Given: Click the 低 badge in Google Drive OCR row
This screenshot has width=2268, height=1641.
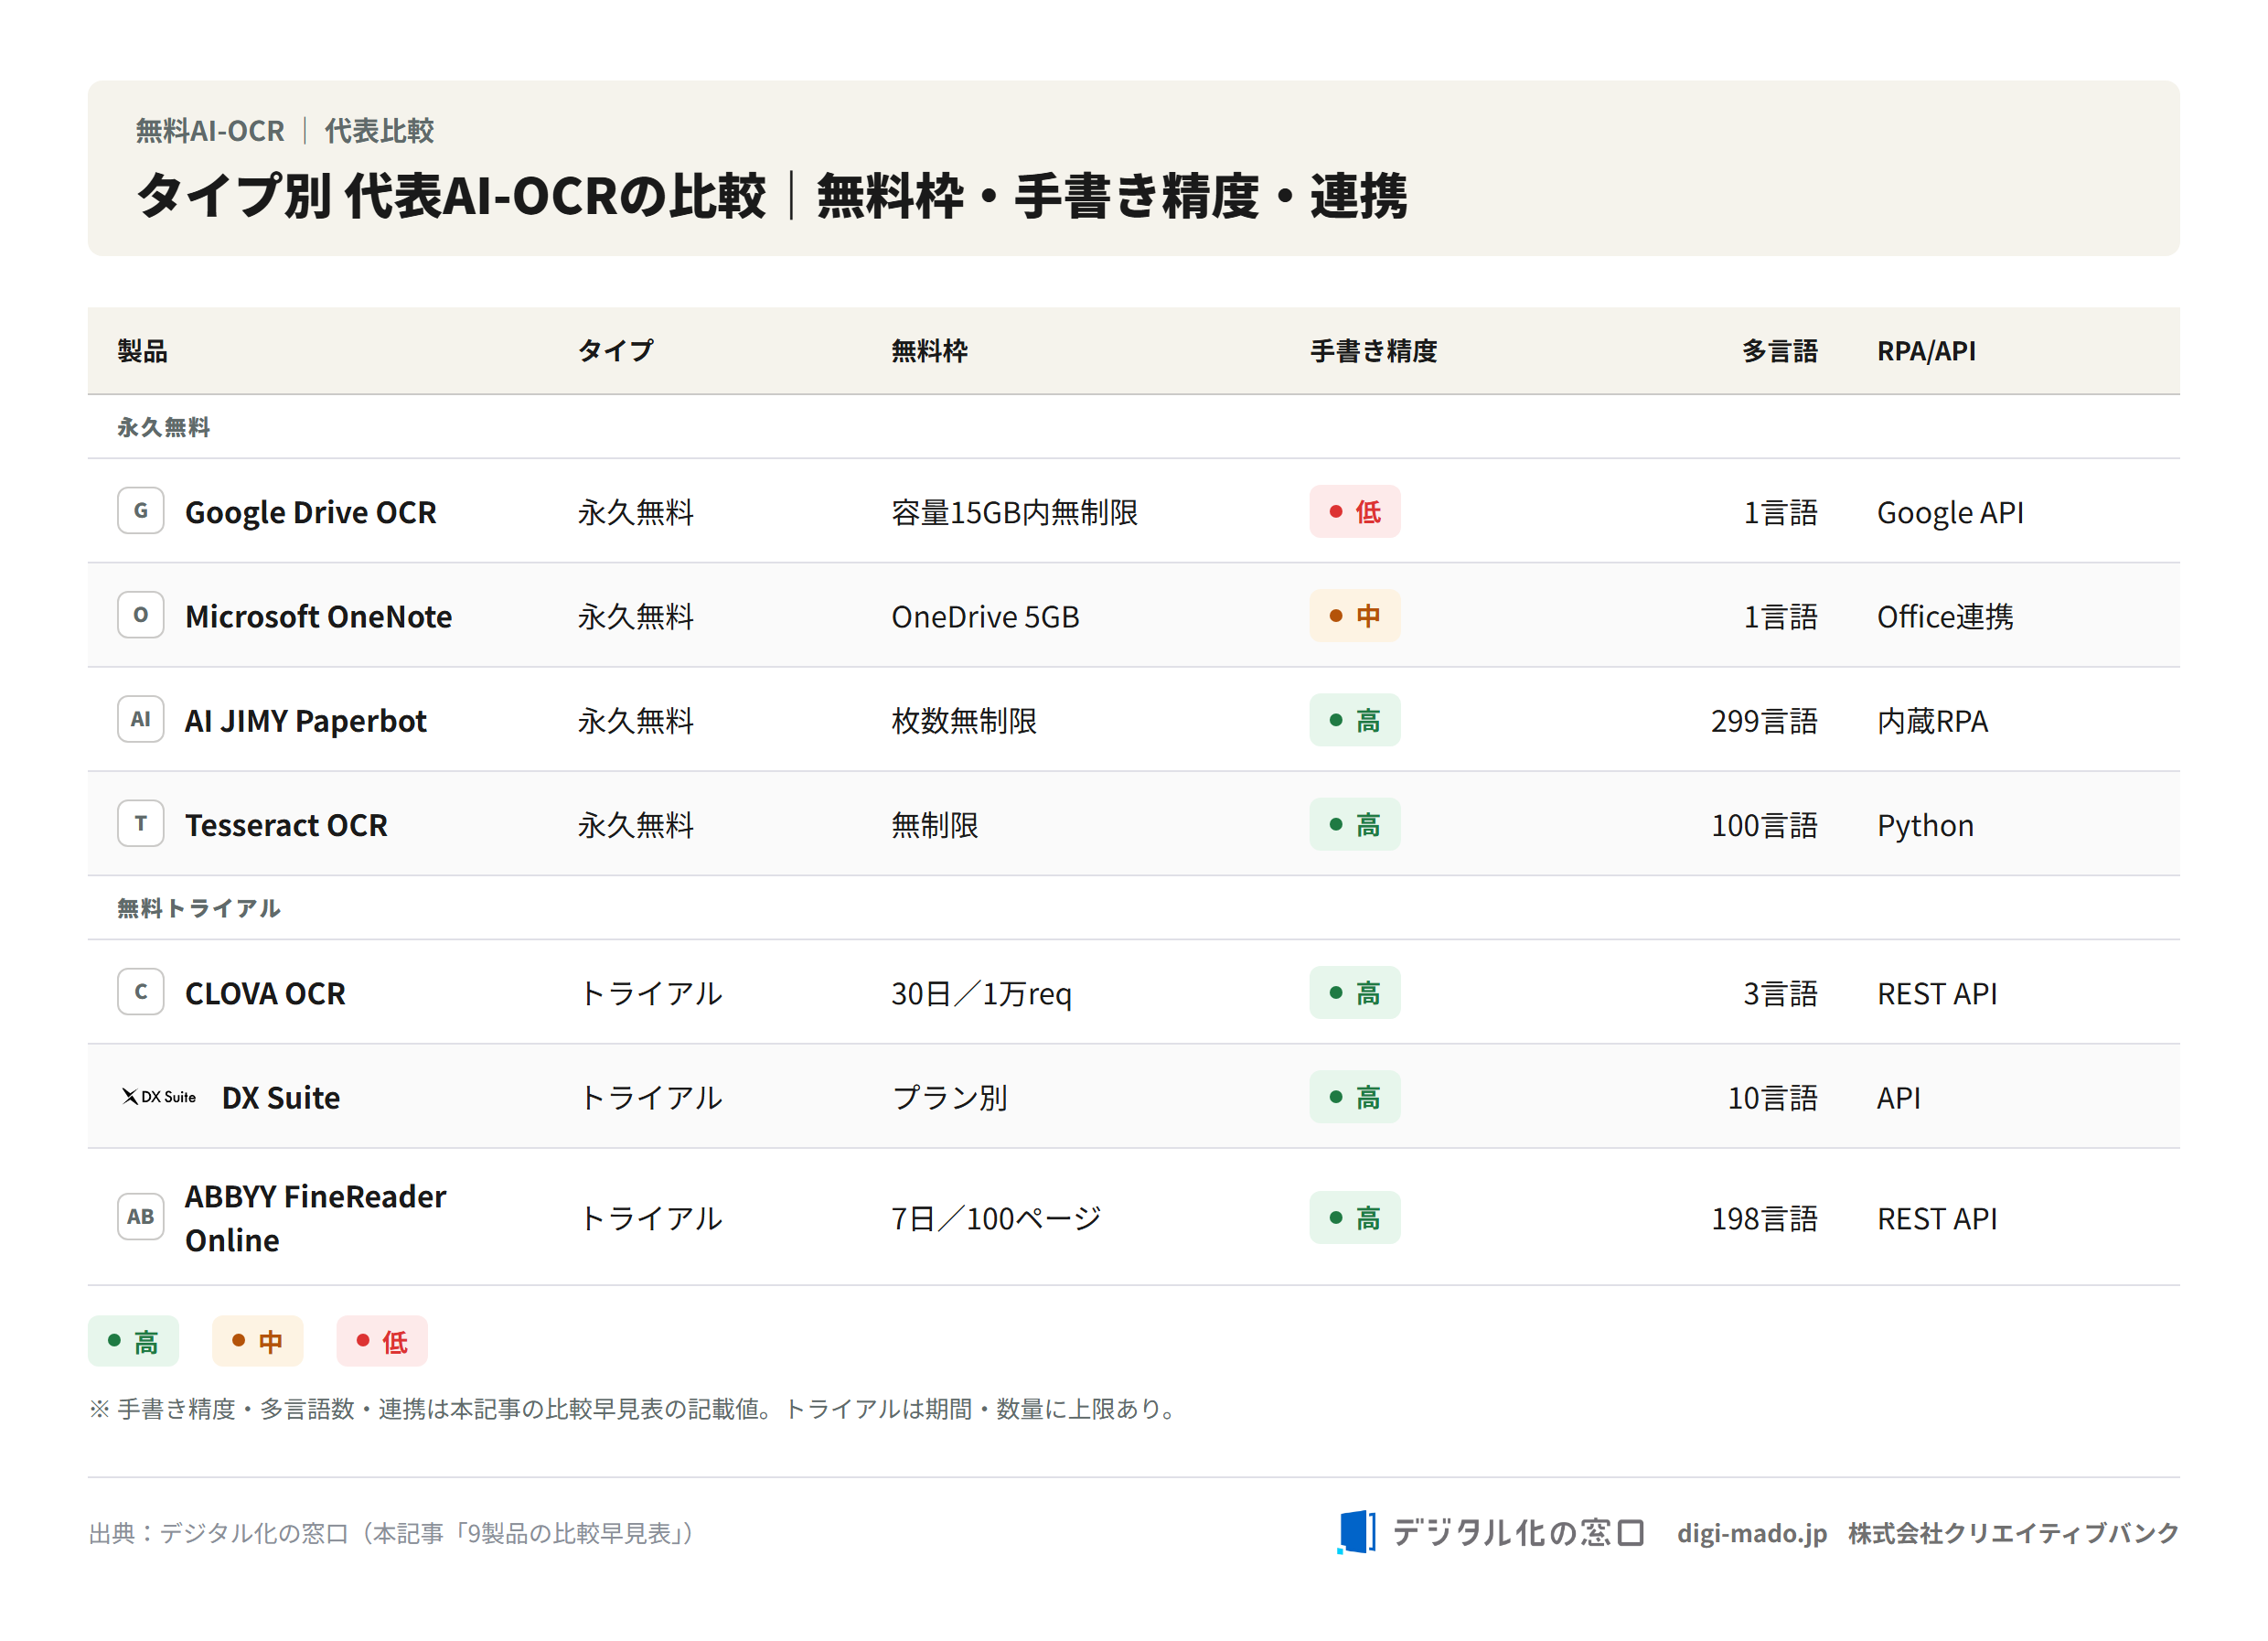Looking at the screenshot, I should 1355,512.
